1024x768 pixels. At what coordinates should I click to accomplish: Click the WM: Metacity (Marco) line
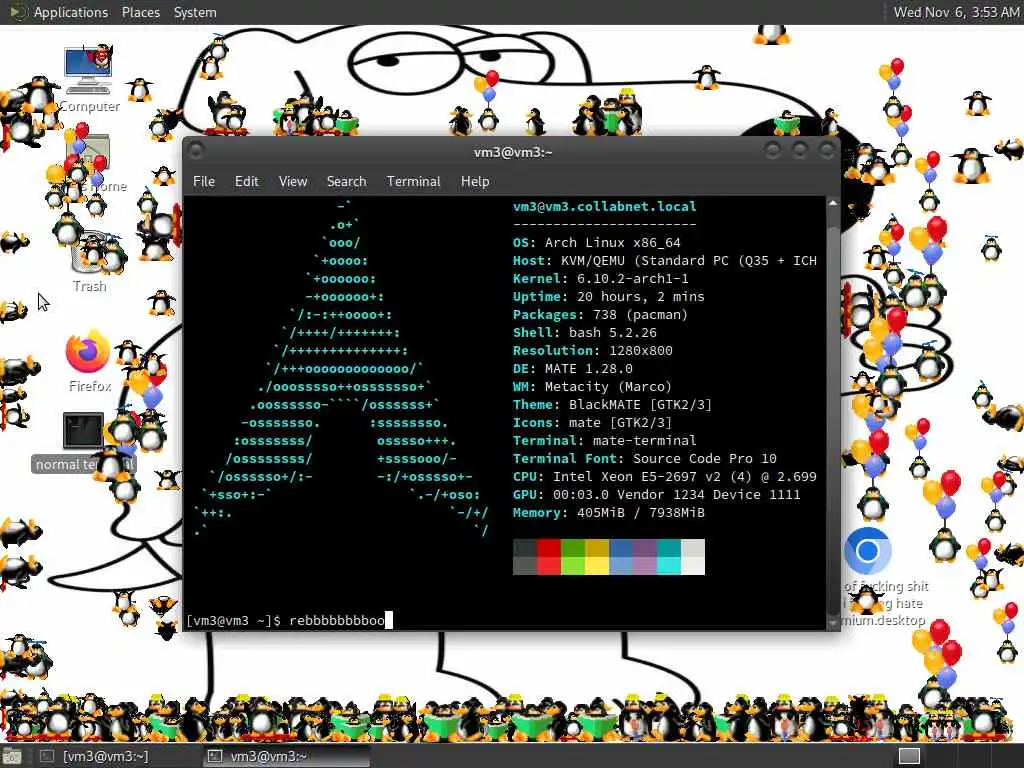tap(592, 387)
